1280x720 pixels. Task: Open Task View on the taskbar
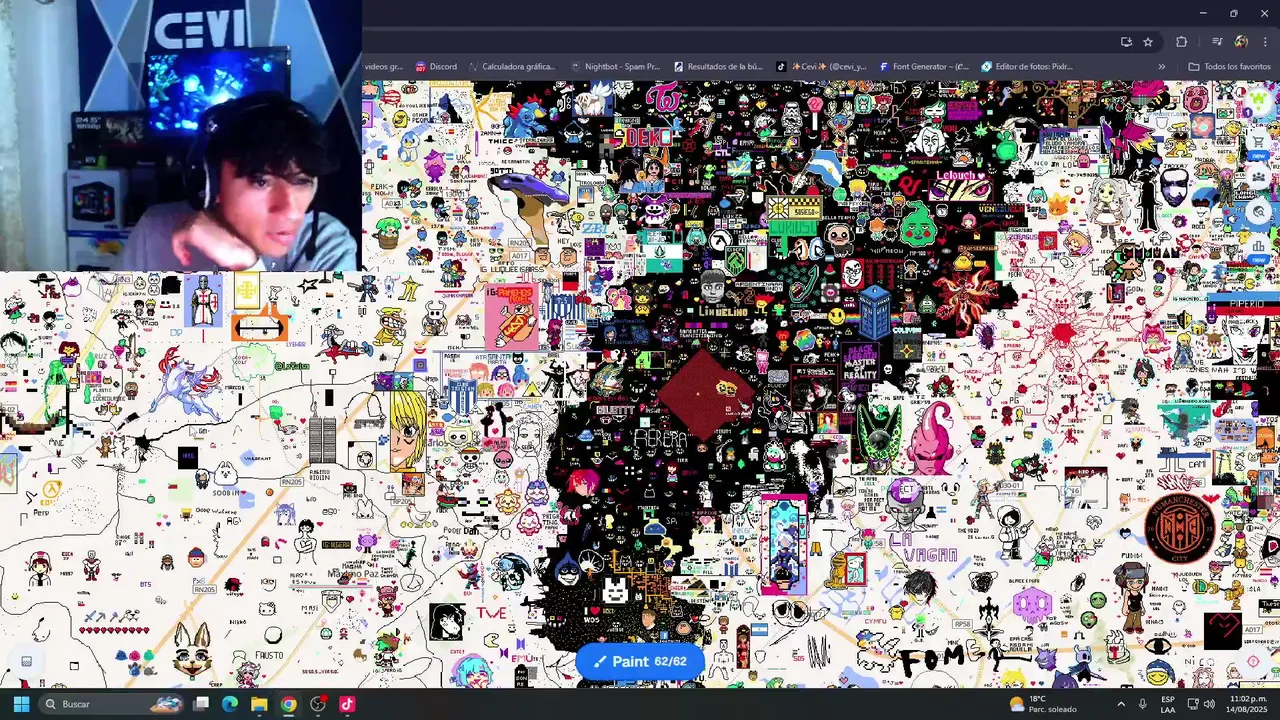click(x=201, y=704)
